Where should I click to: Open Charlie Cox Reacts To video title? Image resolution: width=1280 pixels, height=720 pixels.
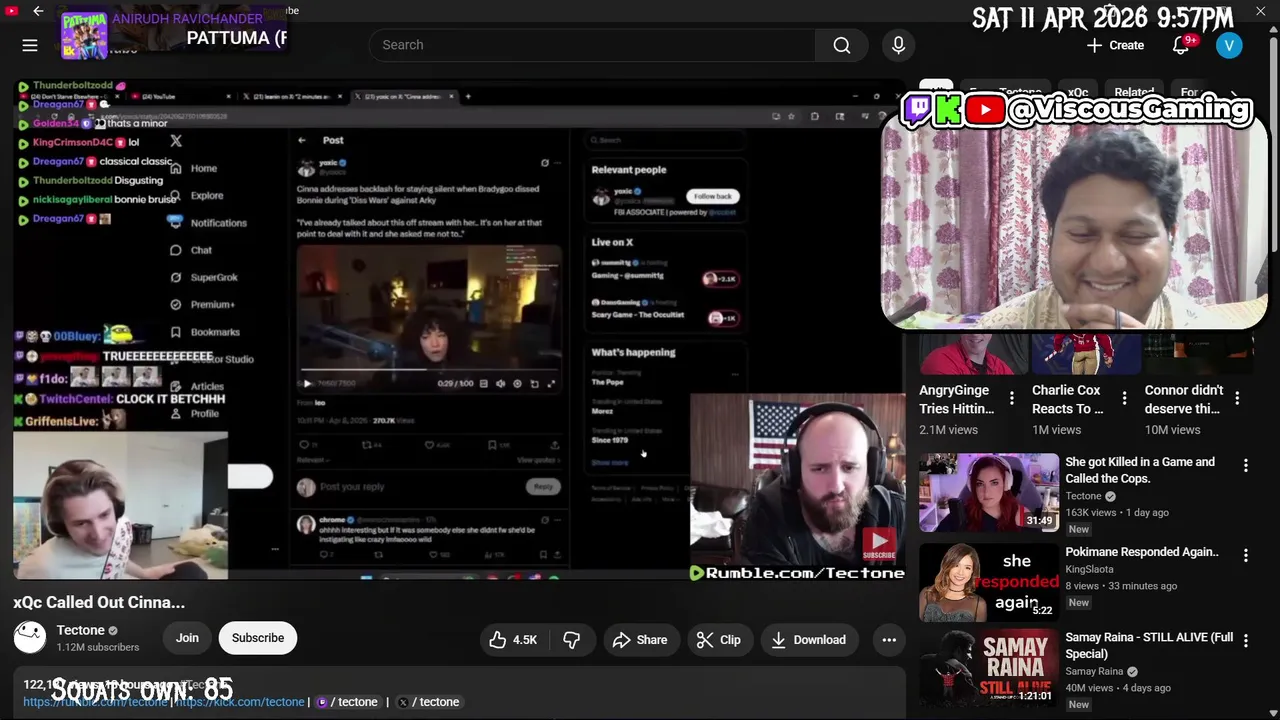tap(1068, 399)
